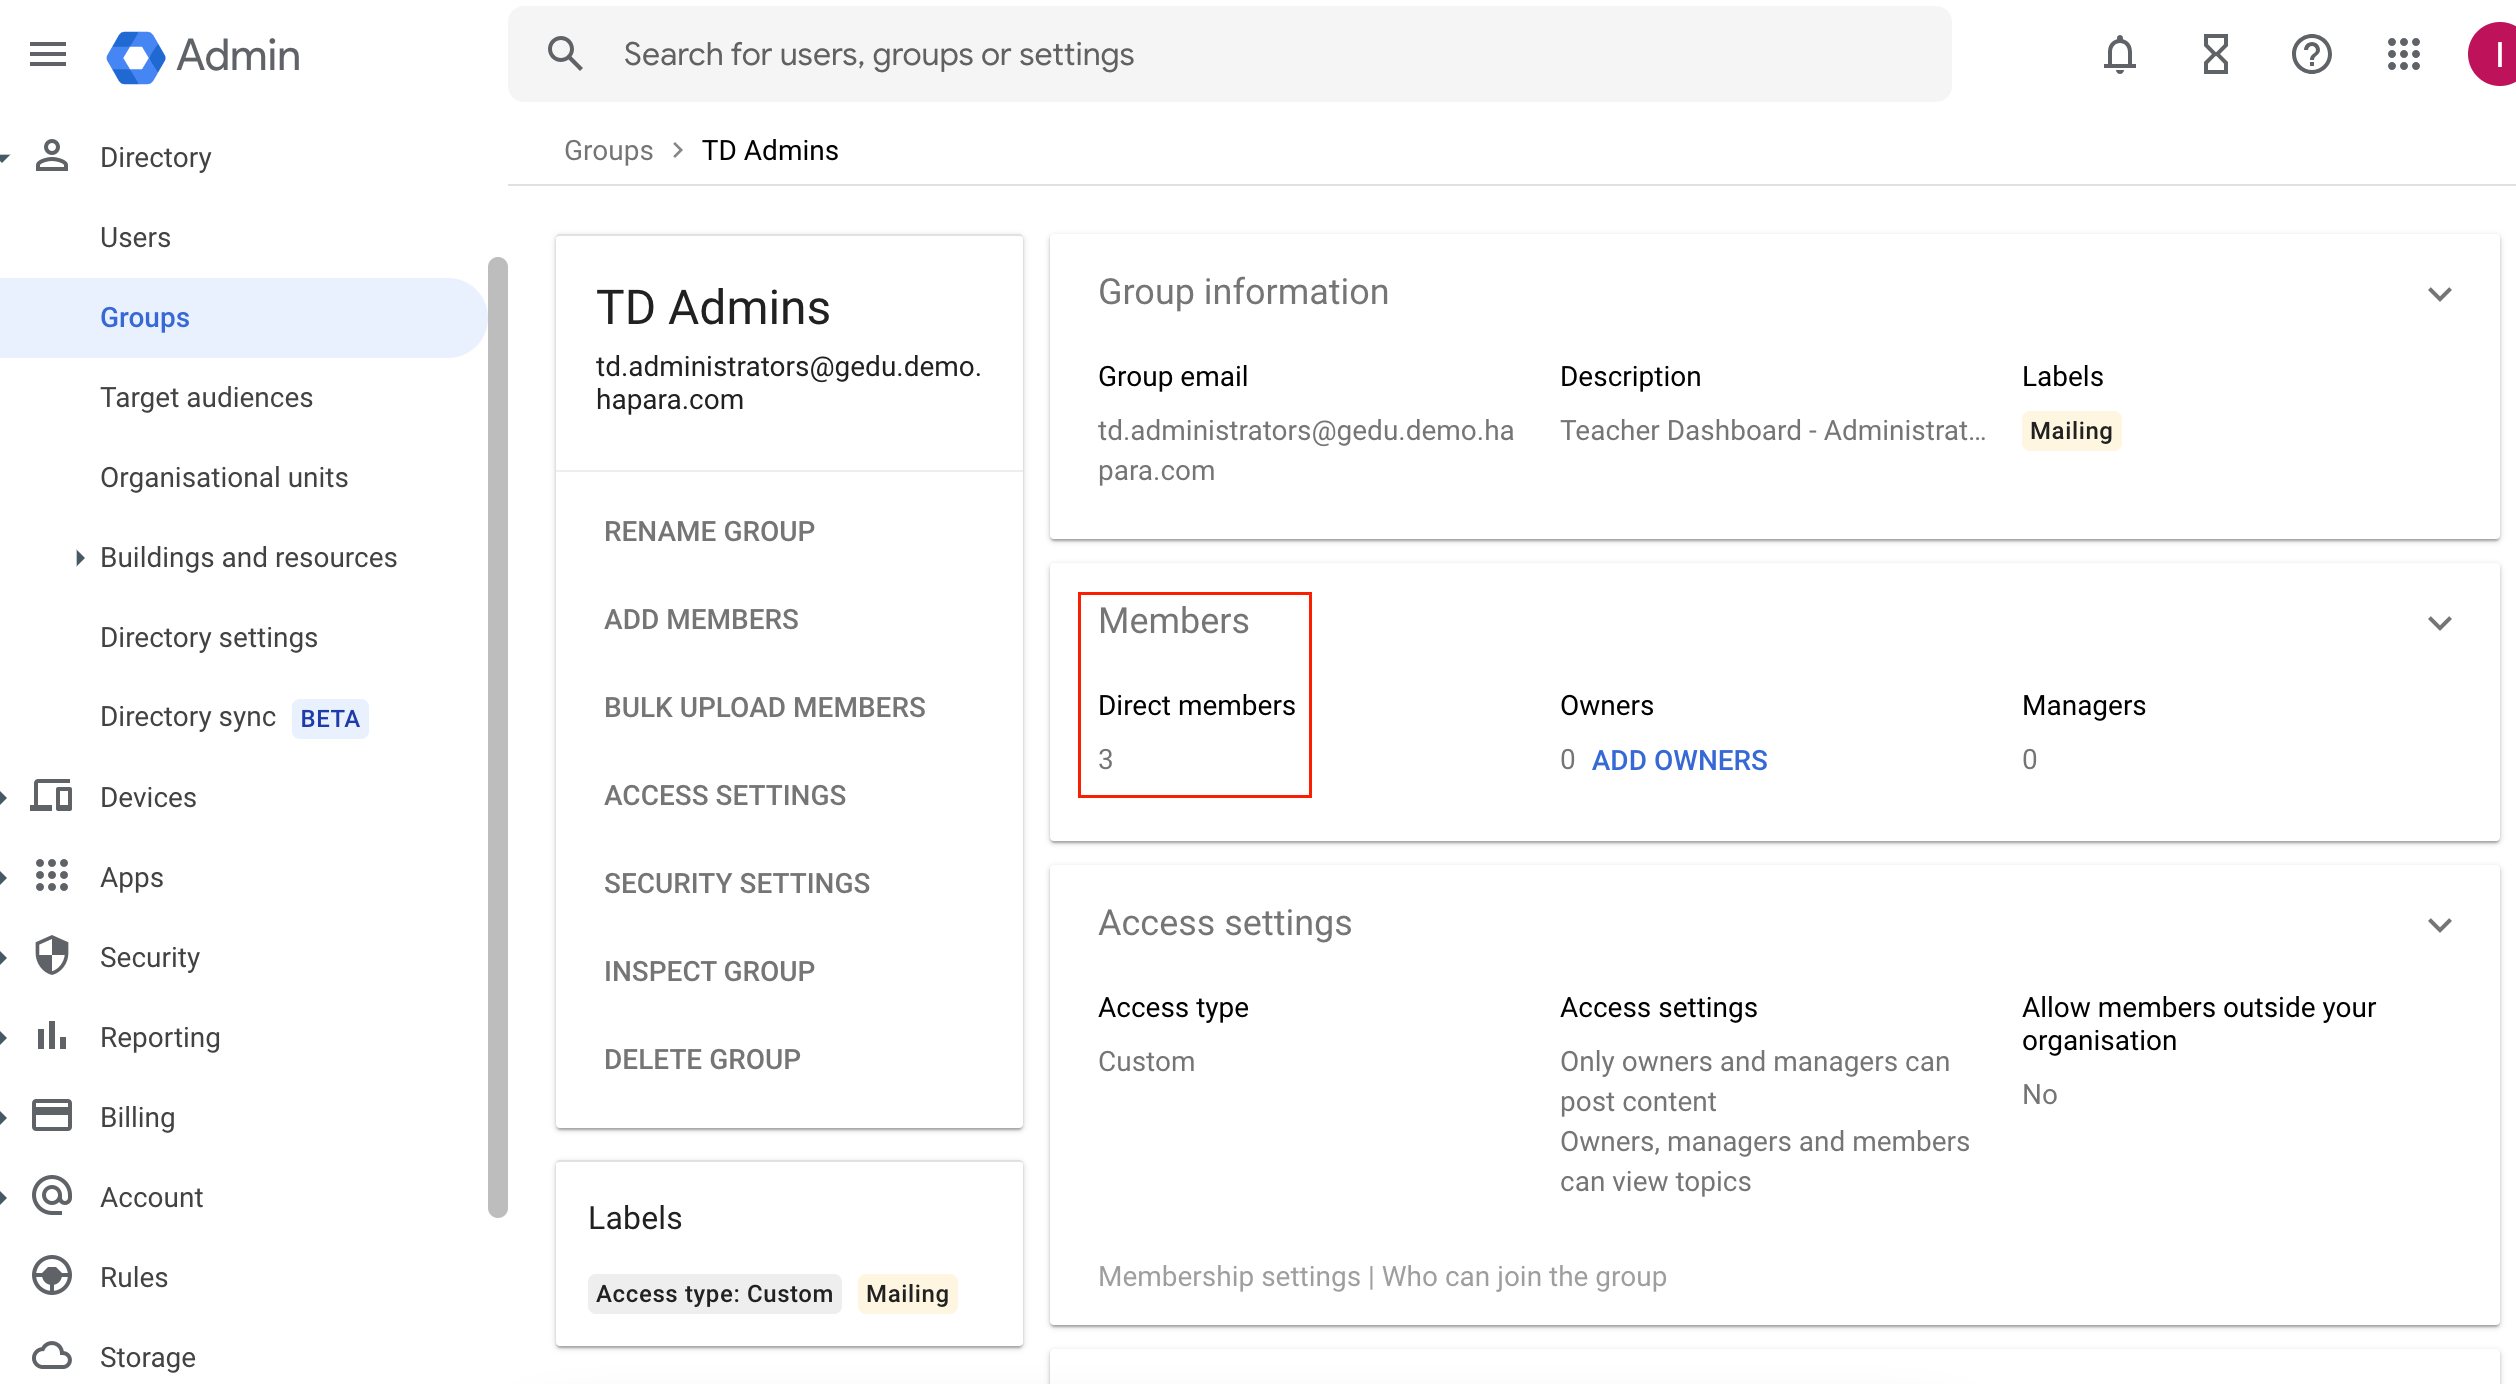2516x1384 pixels.
Task: Select Groups in the sidebar
Action: click(242, 317)
